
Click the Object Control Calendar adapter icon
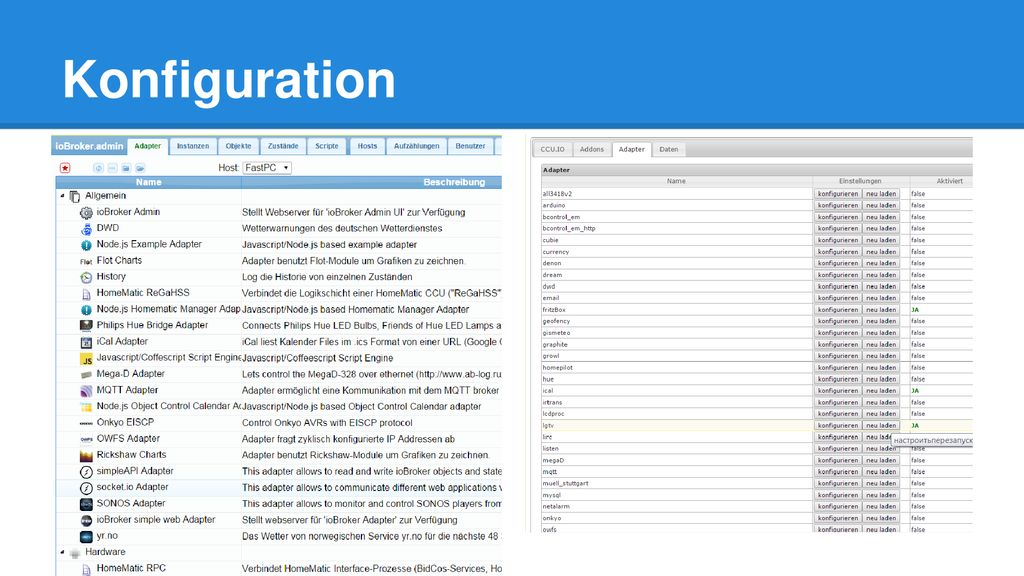86,407
